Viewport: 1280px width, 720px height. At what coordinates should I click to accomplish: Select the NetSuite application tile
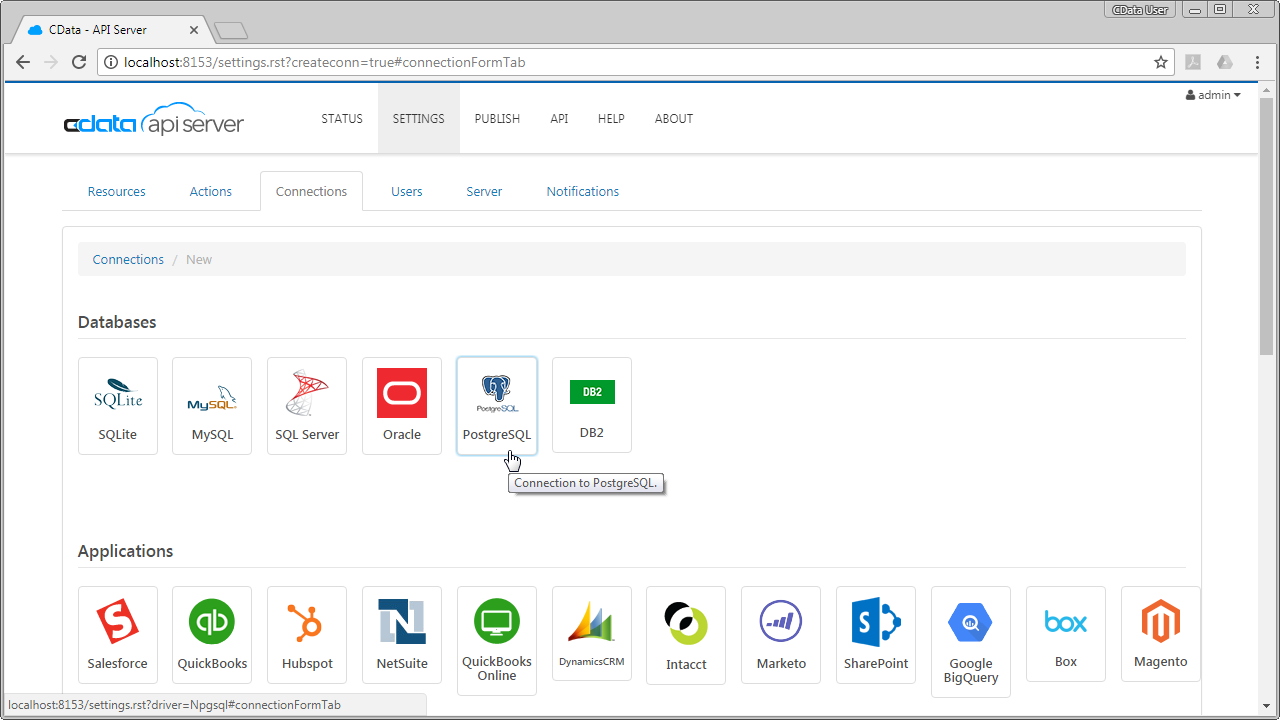tap(402, 635)
